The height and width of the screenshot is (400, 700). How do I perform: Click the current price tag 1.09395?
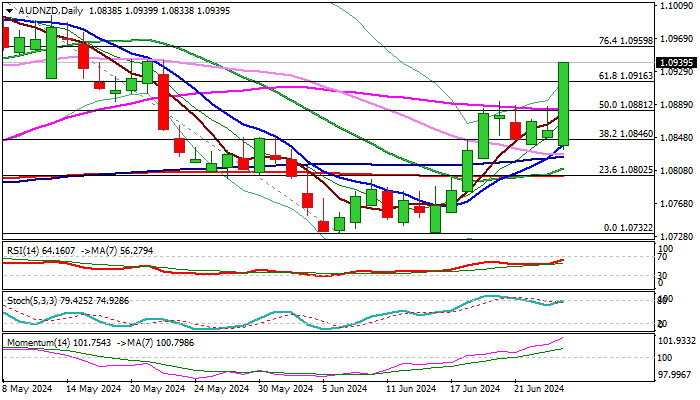point(676,62)
